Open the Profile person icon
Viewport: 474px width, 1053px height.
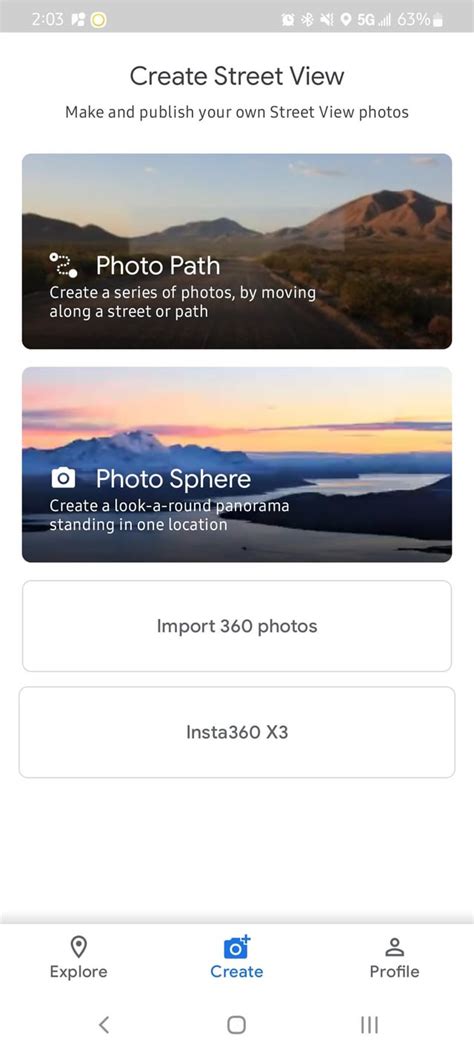coord(394,947)
